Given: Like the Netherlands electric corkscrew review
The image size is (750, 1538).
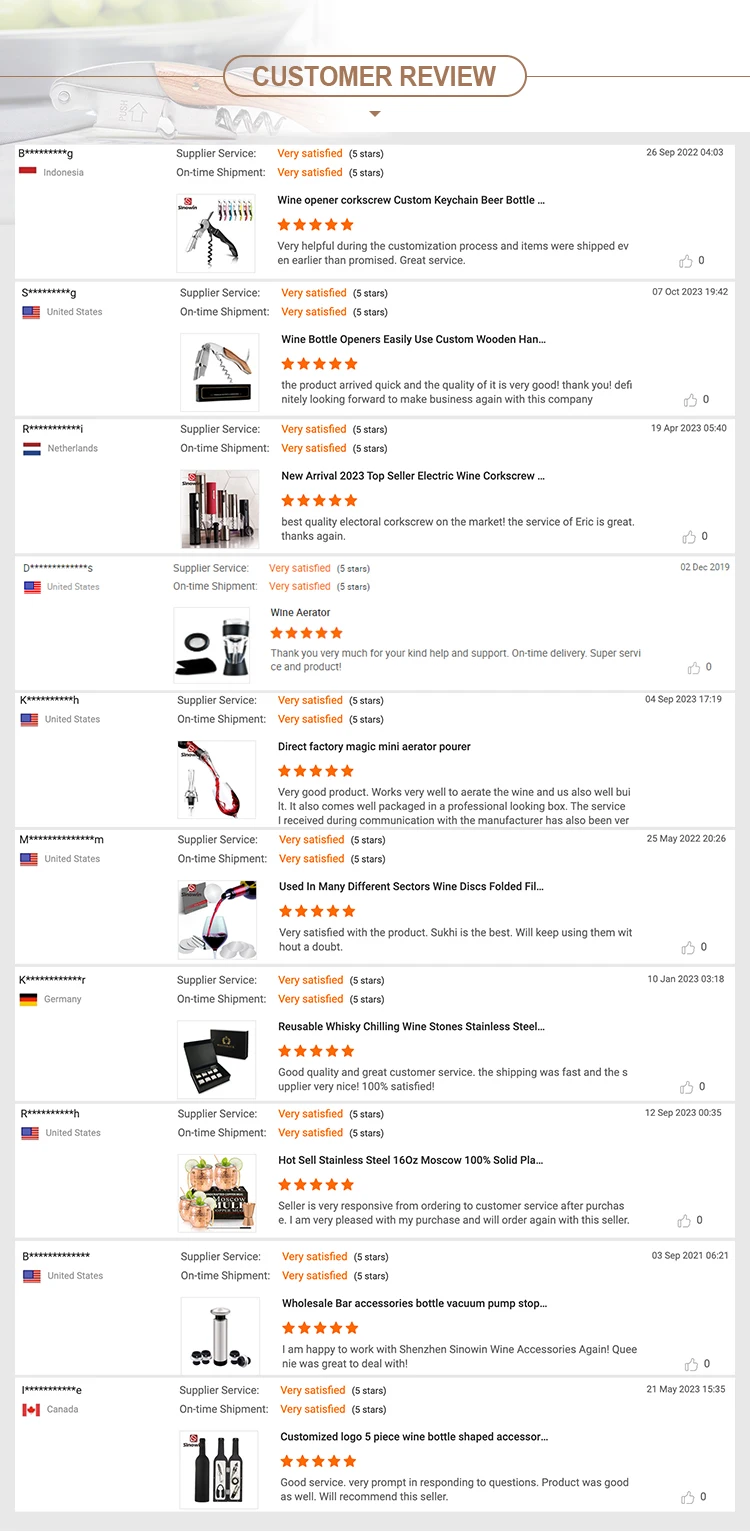Looking at the screenshot, I should point(689,537).
